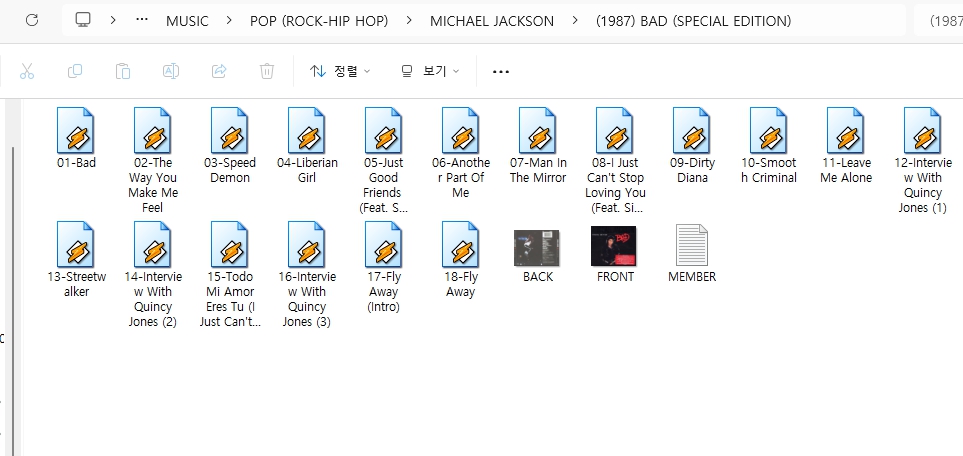Click the rename icon in toolbar
Viewport: 963px width, 456px height.
coord(171,71)
